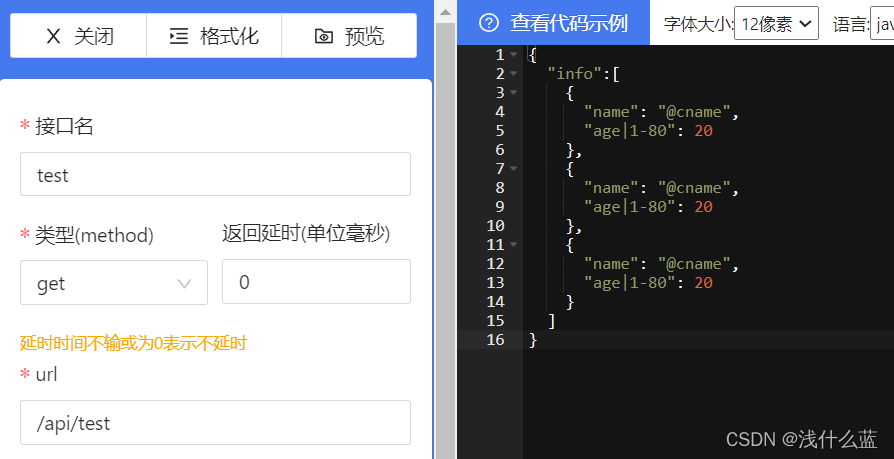Click the question mark icon beside 查看代码示例
Image resolution: width=894 pixels, height=459 pixels.
(489, 23)
